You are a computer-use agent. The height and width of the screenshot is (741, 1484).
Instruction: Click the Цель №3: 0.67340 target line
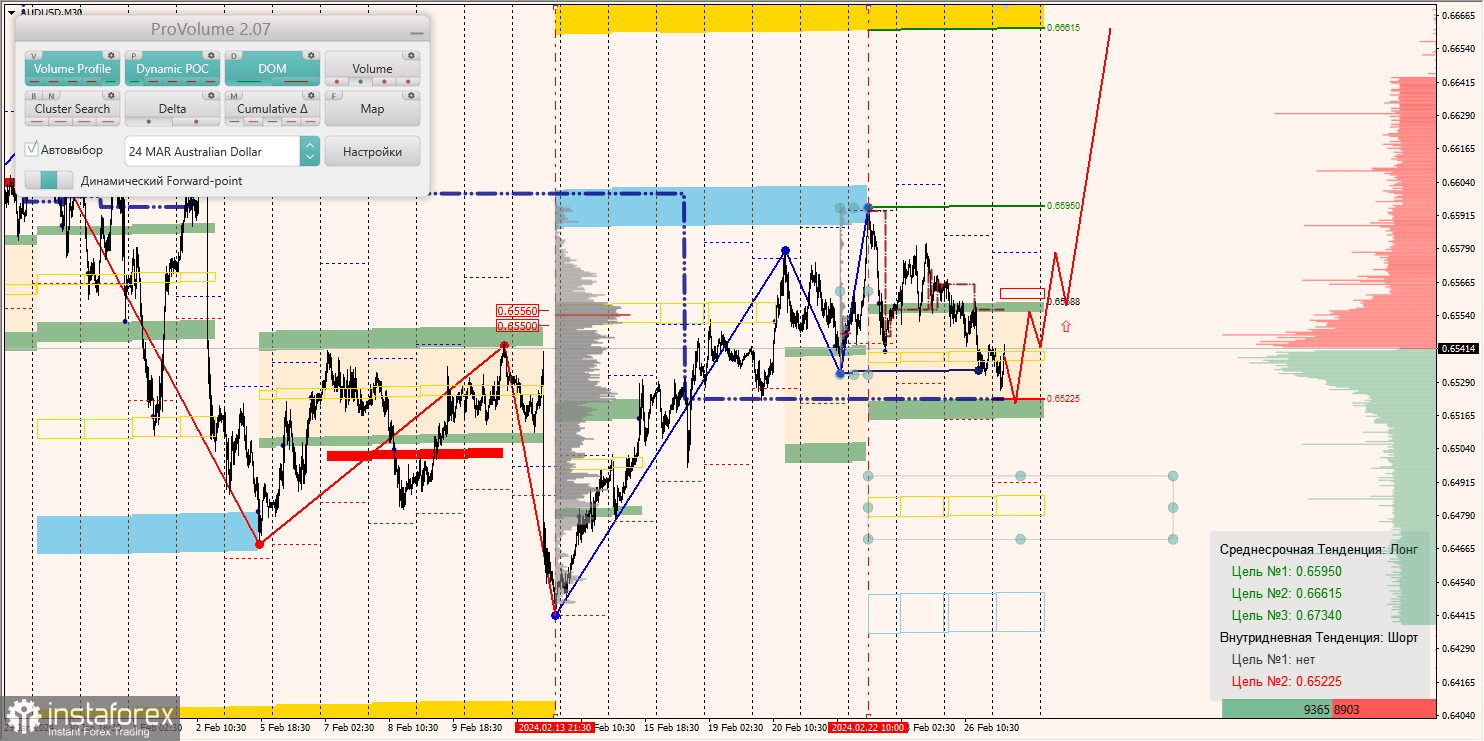tap(1286, 616)
